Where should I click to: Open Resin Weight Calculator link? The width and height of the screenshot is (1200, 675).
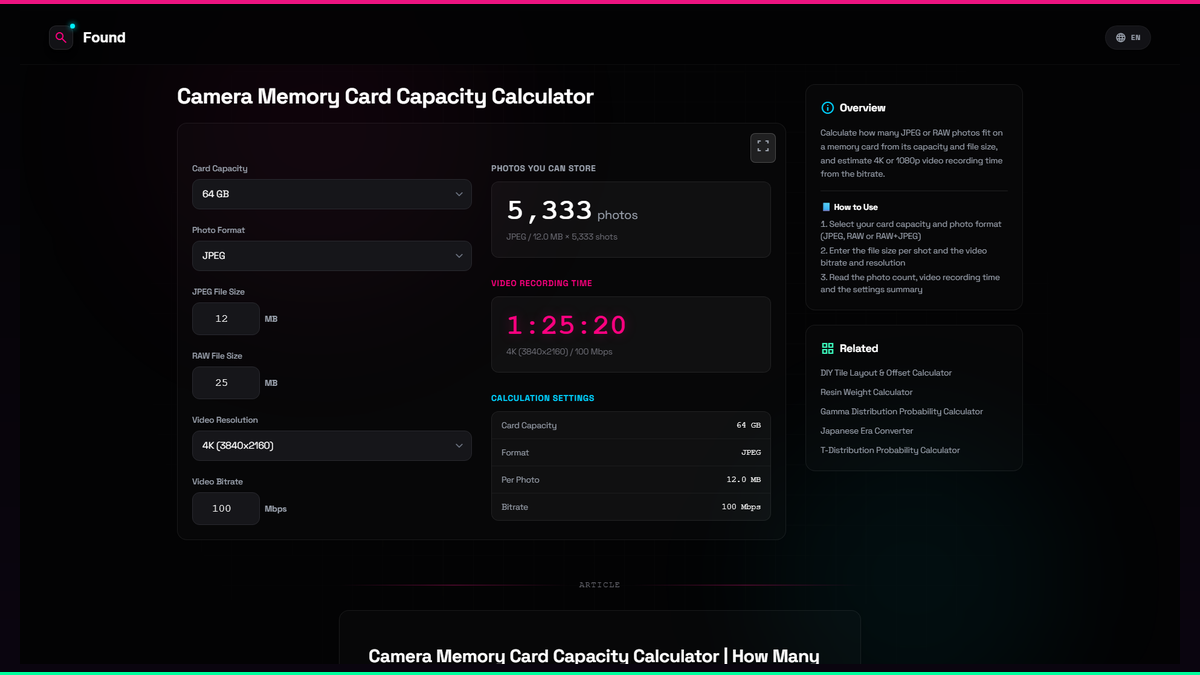click(x=867, y=392)
